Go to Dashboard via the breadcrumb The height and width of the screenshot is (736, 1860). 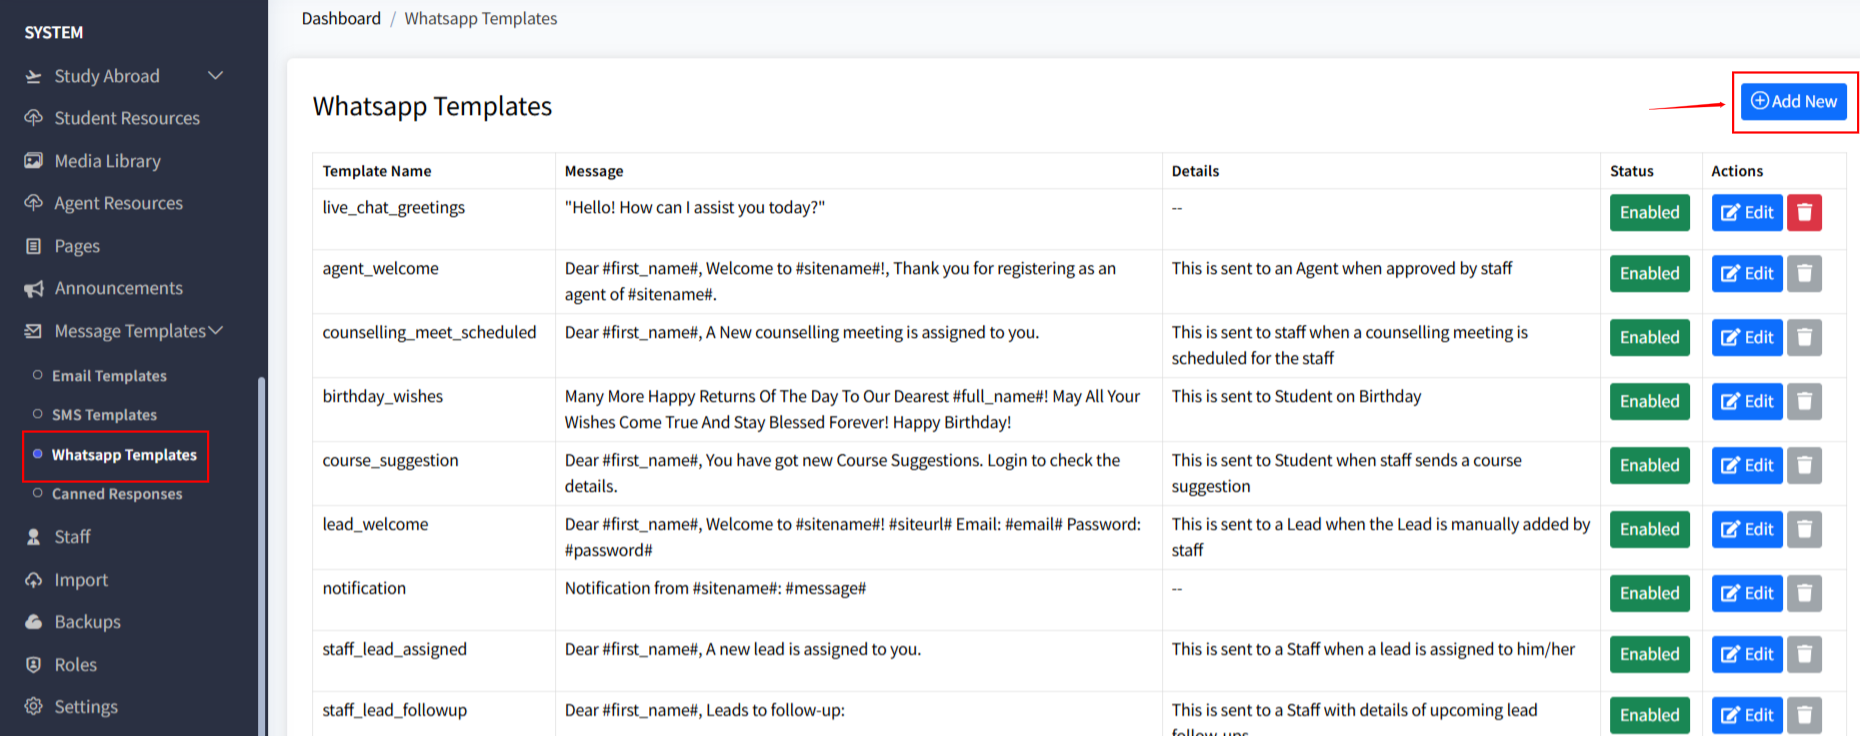(341, 19)
